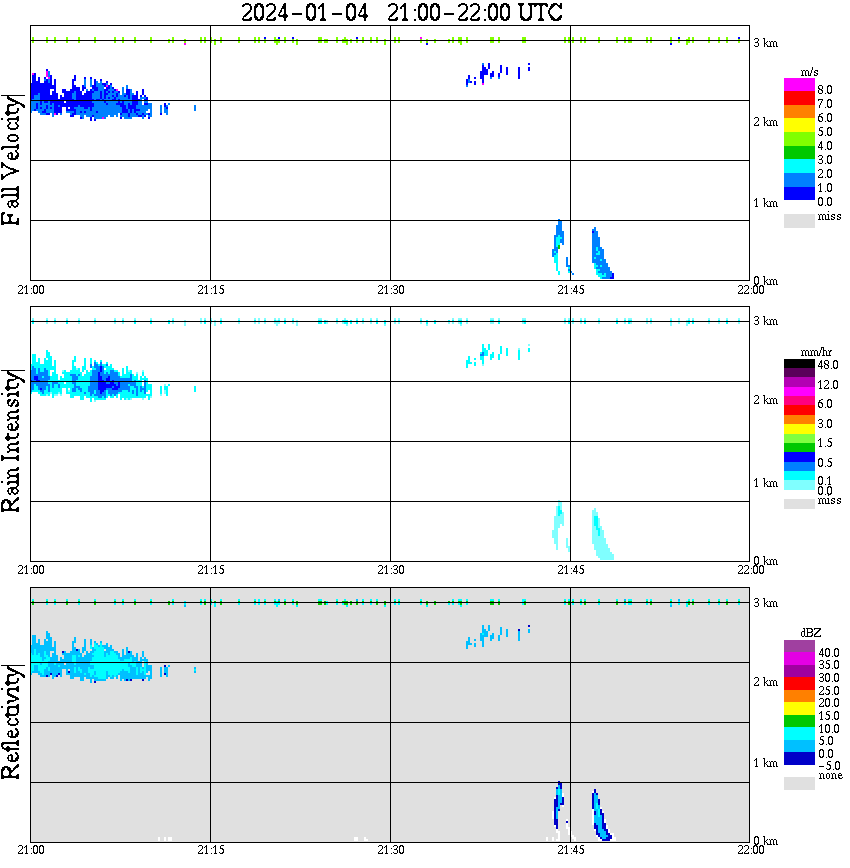The height and width of the screenshot is (868, 850).
Task: Select the yellow swatch in the dBZ legend
Action: pos(799,709)
